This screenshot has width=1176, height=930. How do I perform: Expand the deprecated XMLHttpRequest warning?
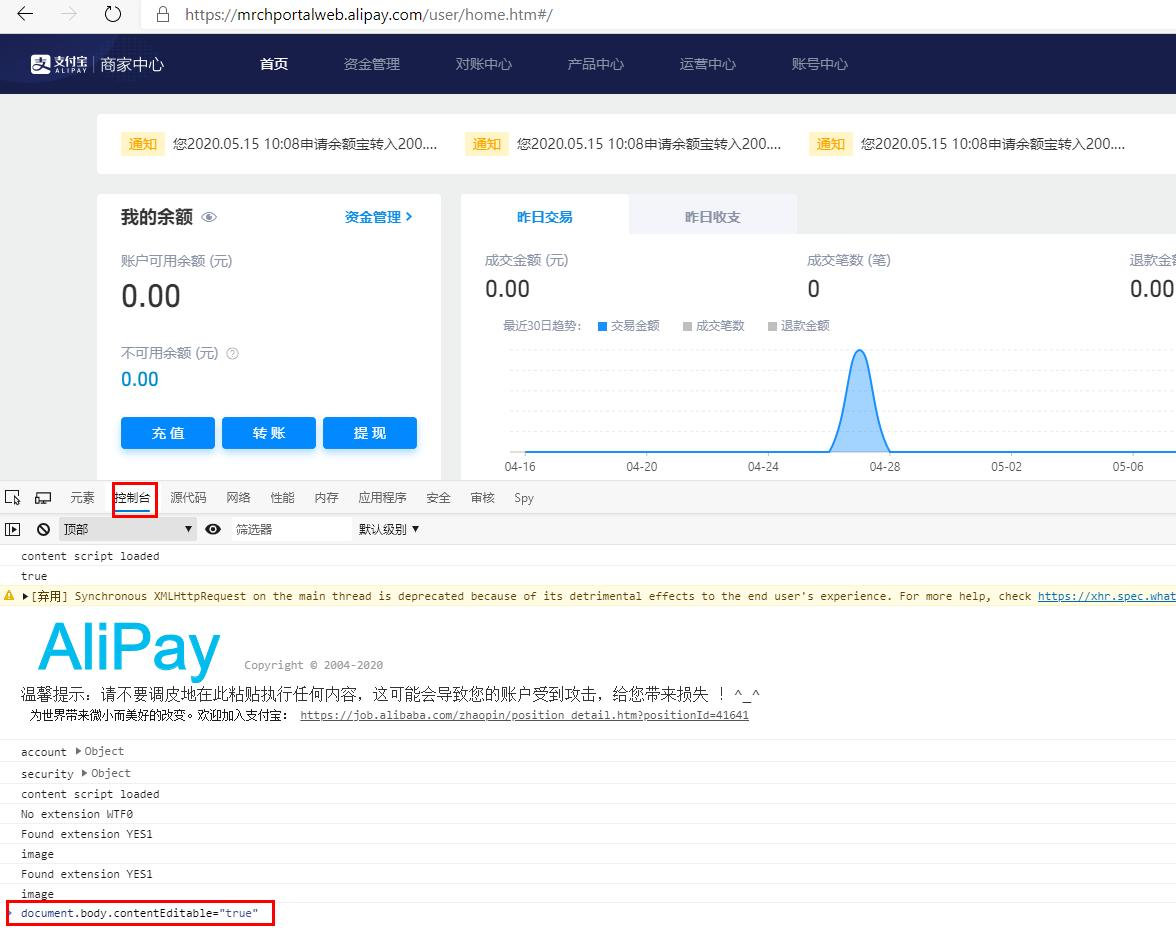pos(26,596)
